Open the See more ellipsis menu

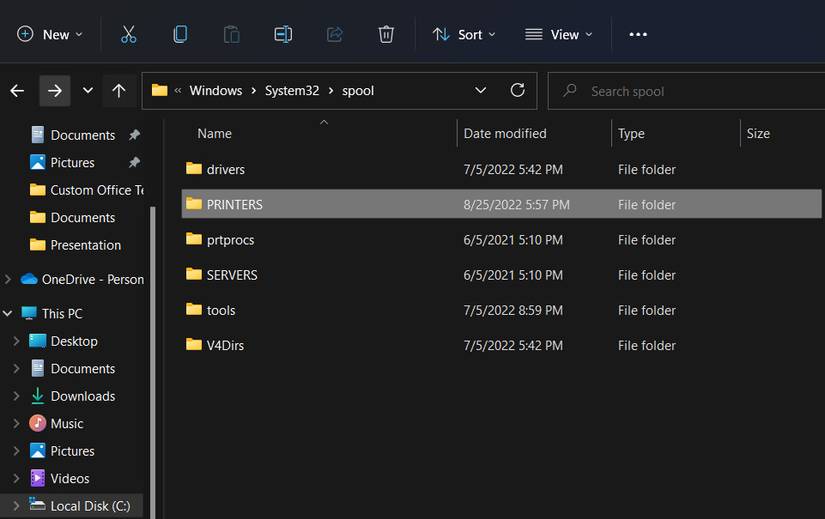(638, 34)
